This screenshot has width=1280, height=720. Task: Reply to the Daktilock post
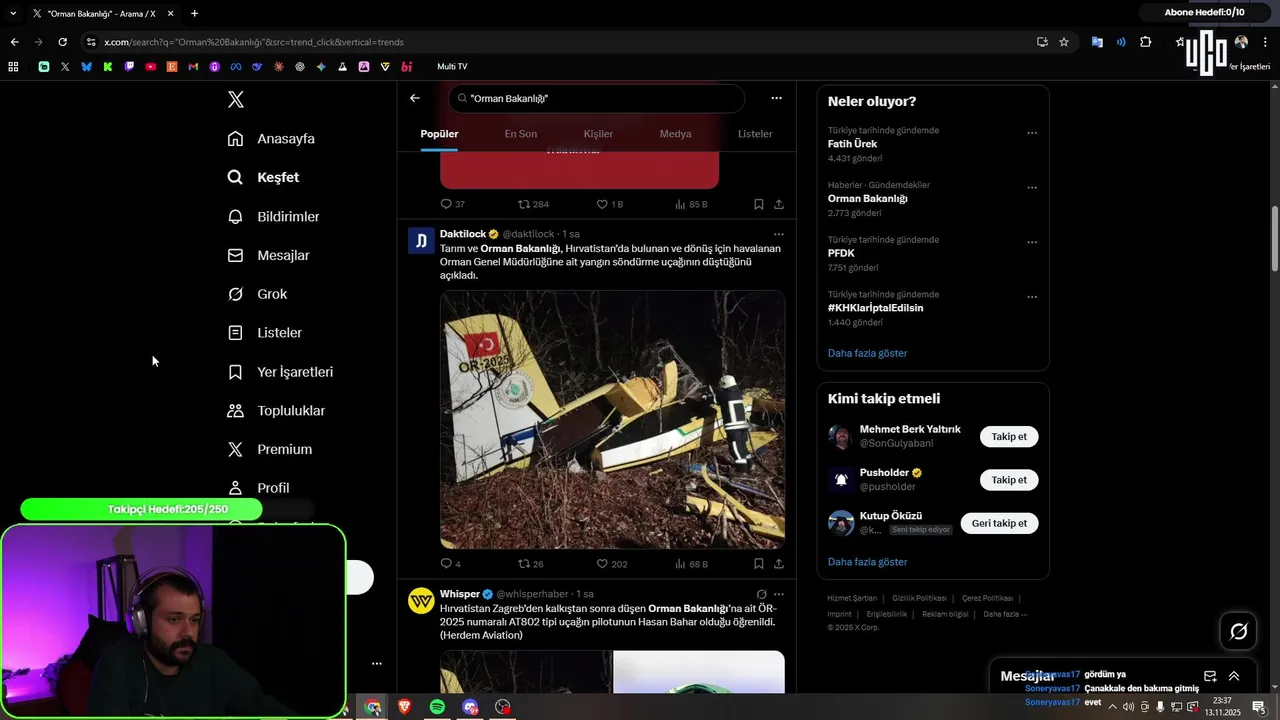[x=451, y=564]
